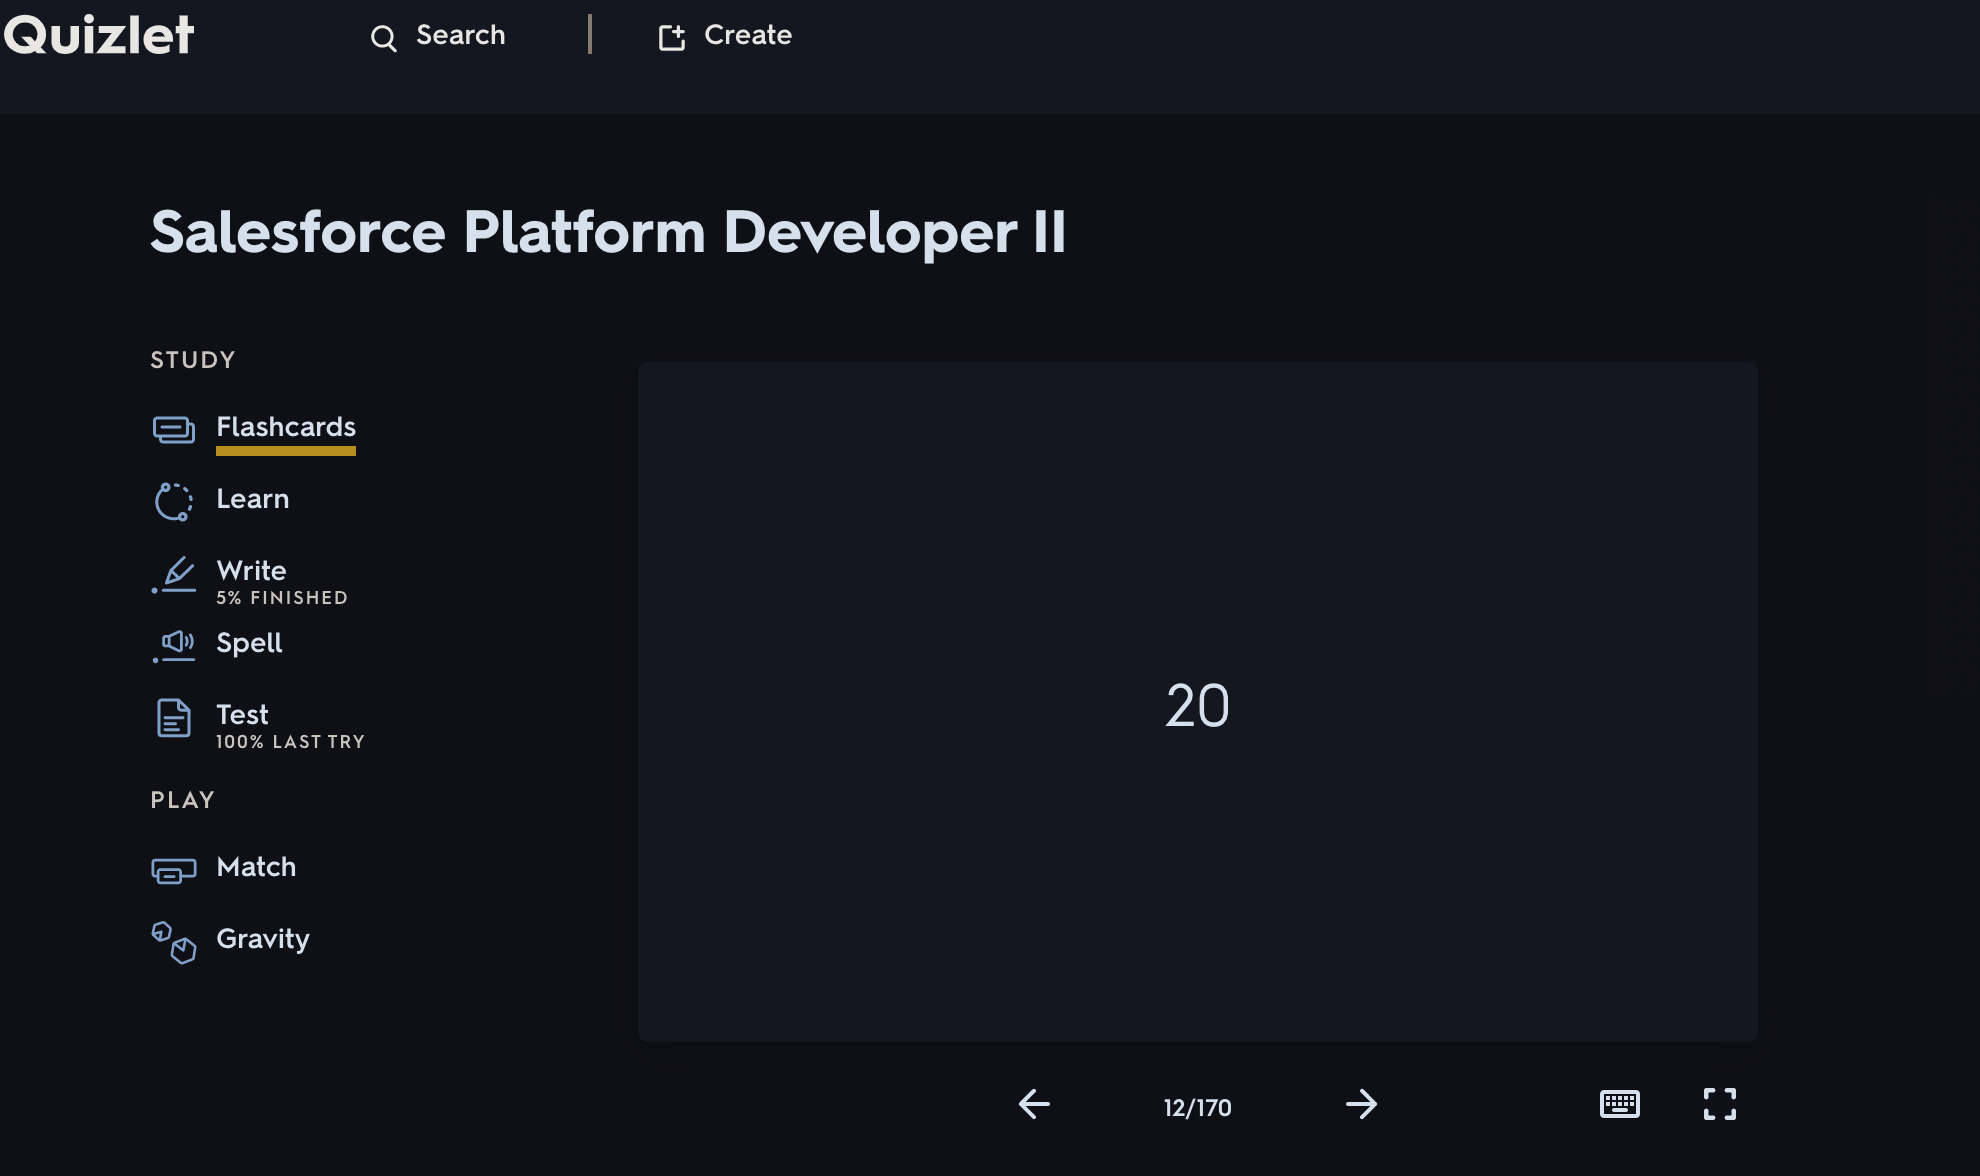The image size is (1980, 1176).
Task: Open the Learn study mode label
Action: coord(253,499)
